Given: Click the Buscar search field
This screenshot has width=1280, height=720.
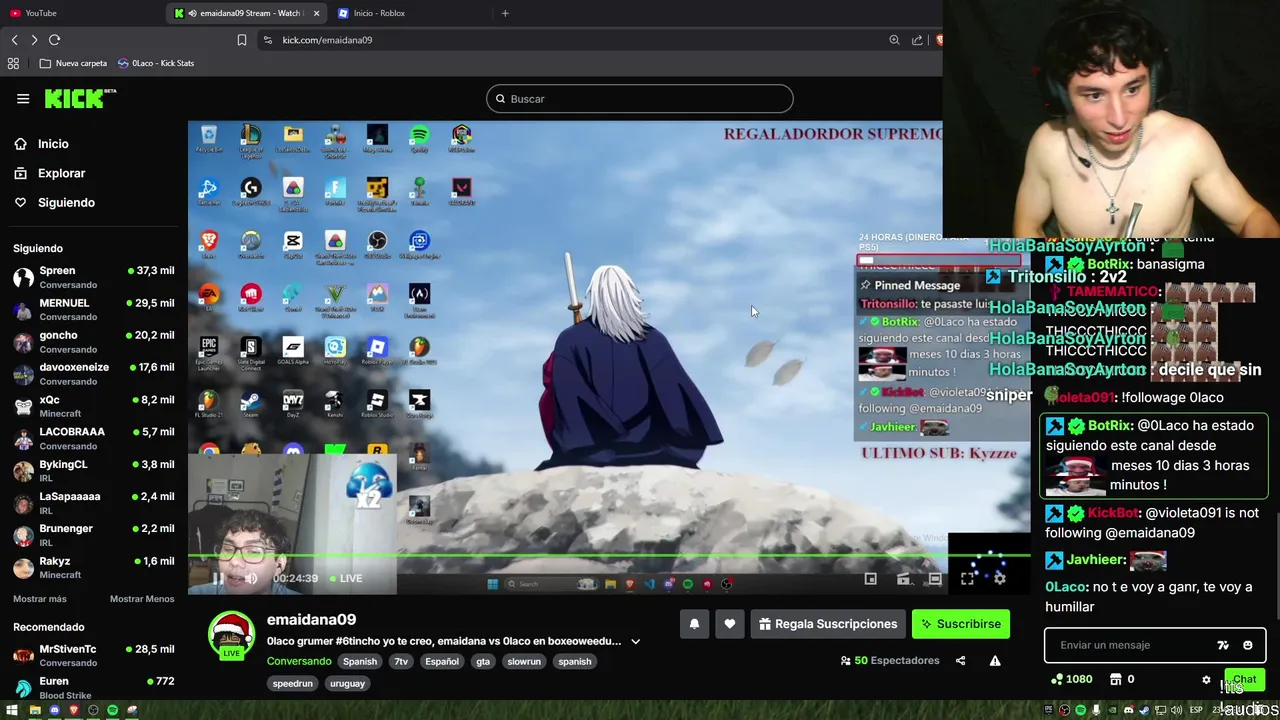Looking at the screenshot, I should pyautogui.click(x=640, y=99).
